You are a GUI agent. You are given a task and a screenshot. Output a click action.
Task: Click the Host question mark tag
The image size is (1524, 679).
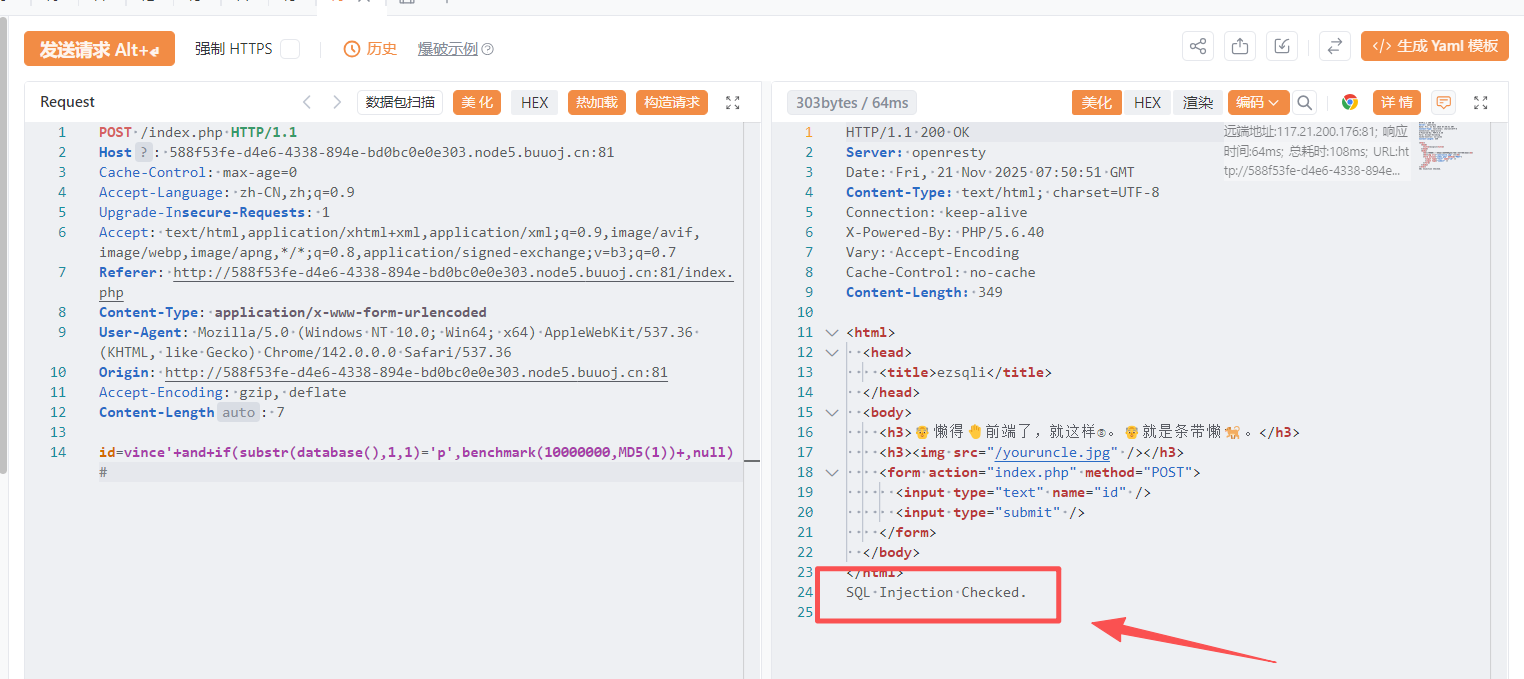pyautogui.click(x=145, y=153)
